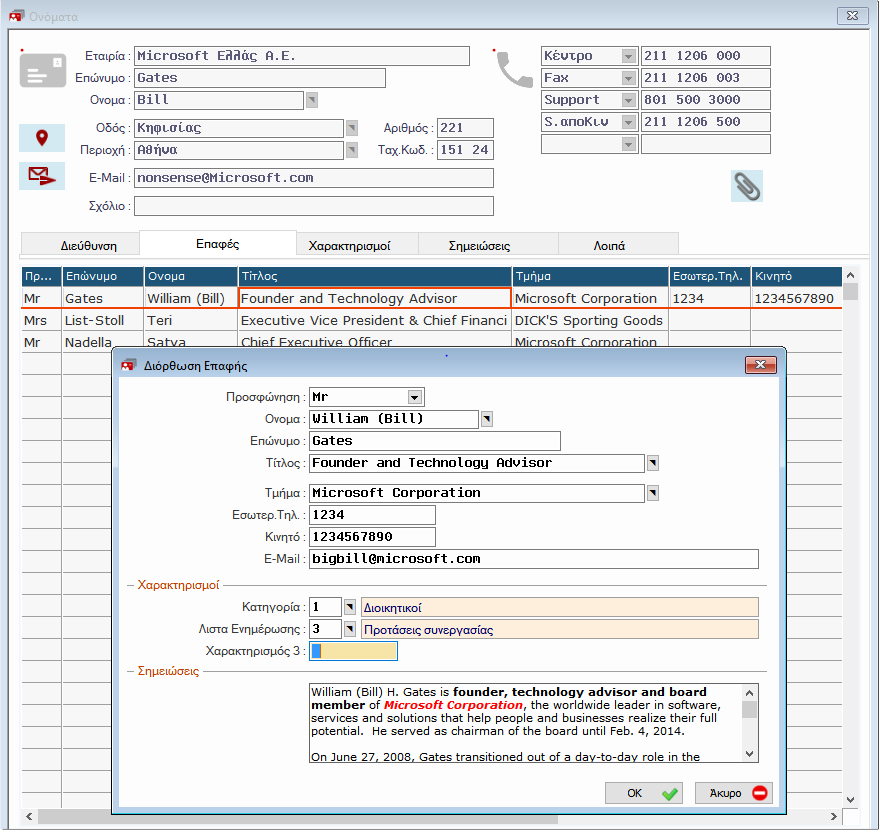Open the lookup arrow next to Αθήνα area field

tap(351, 150)
